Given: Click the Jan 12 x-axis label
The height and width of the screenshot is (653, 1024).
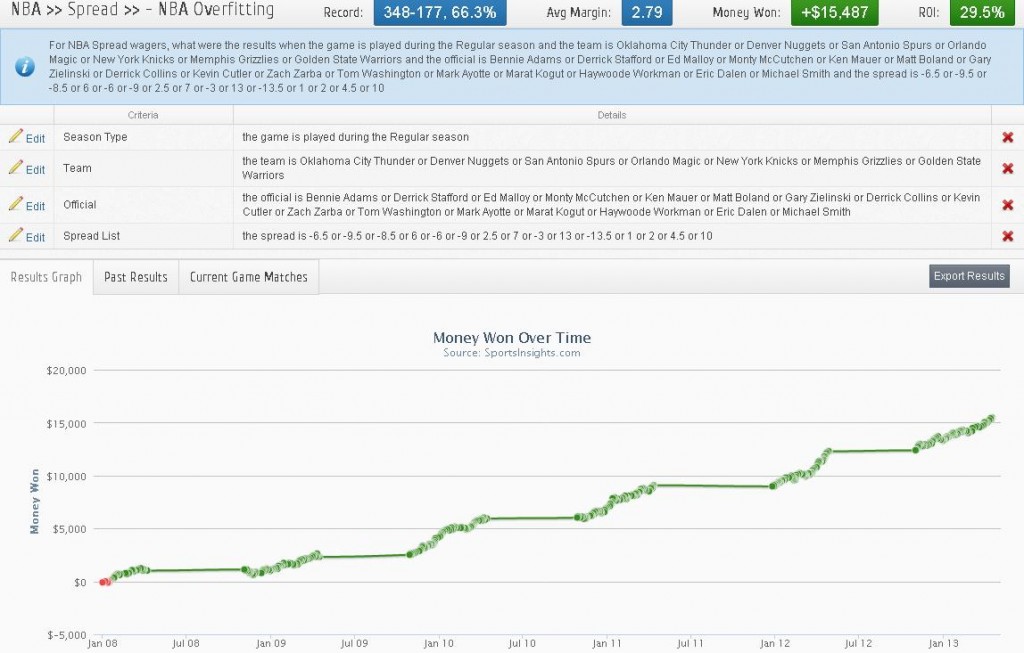Looking at the screenshot, I should (x=775, y=643).
